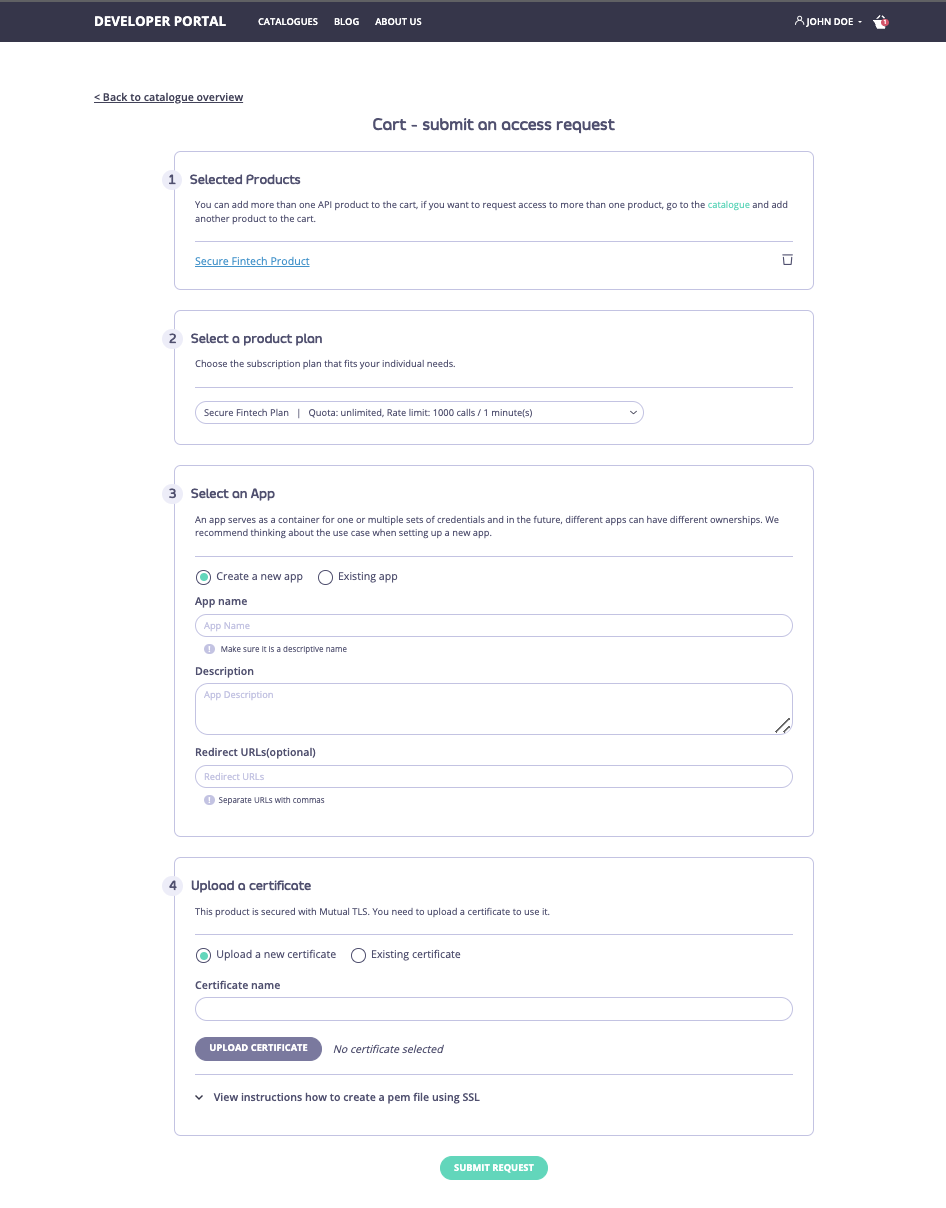Navigate to the BLOG section
The height and width of the screenshot is (1208, 946).
[x=346, y=21]
